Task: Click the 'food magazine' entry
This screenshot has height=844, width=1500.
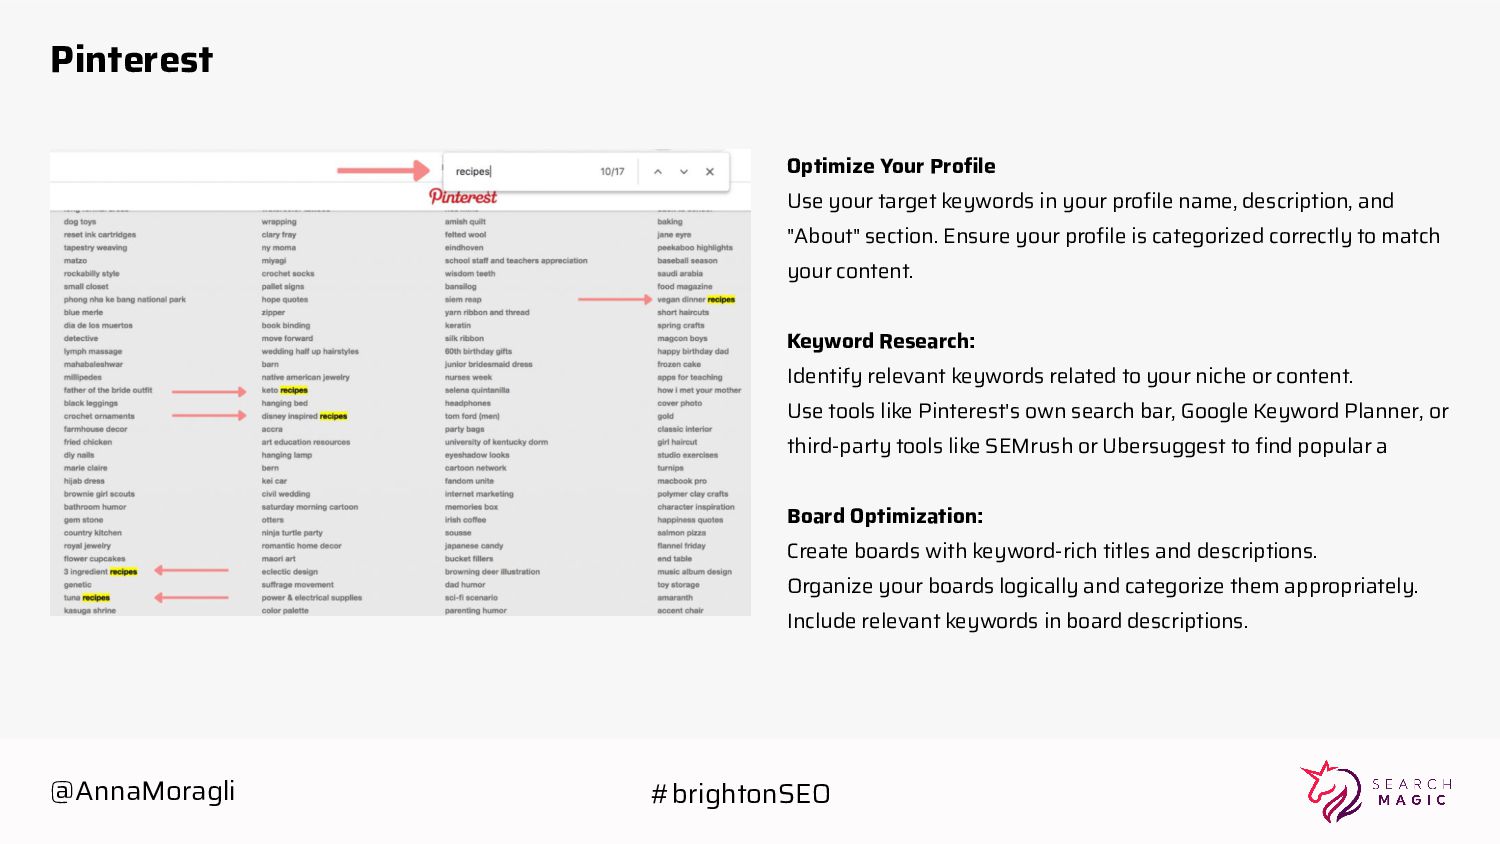Action: tap(685, 287)
